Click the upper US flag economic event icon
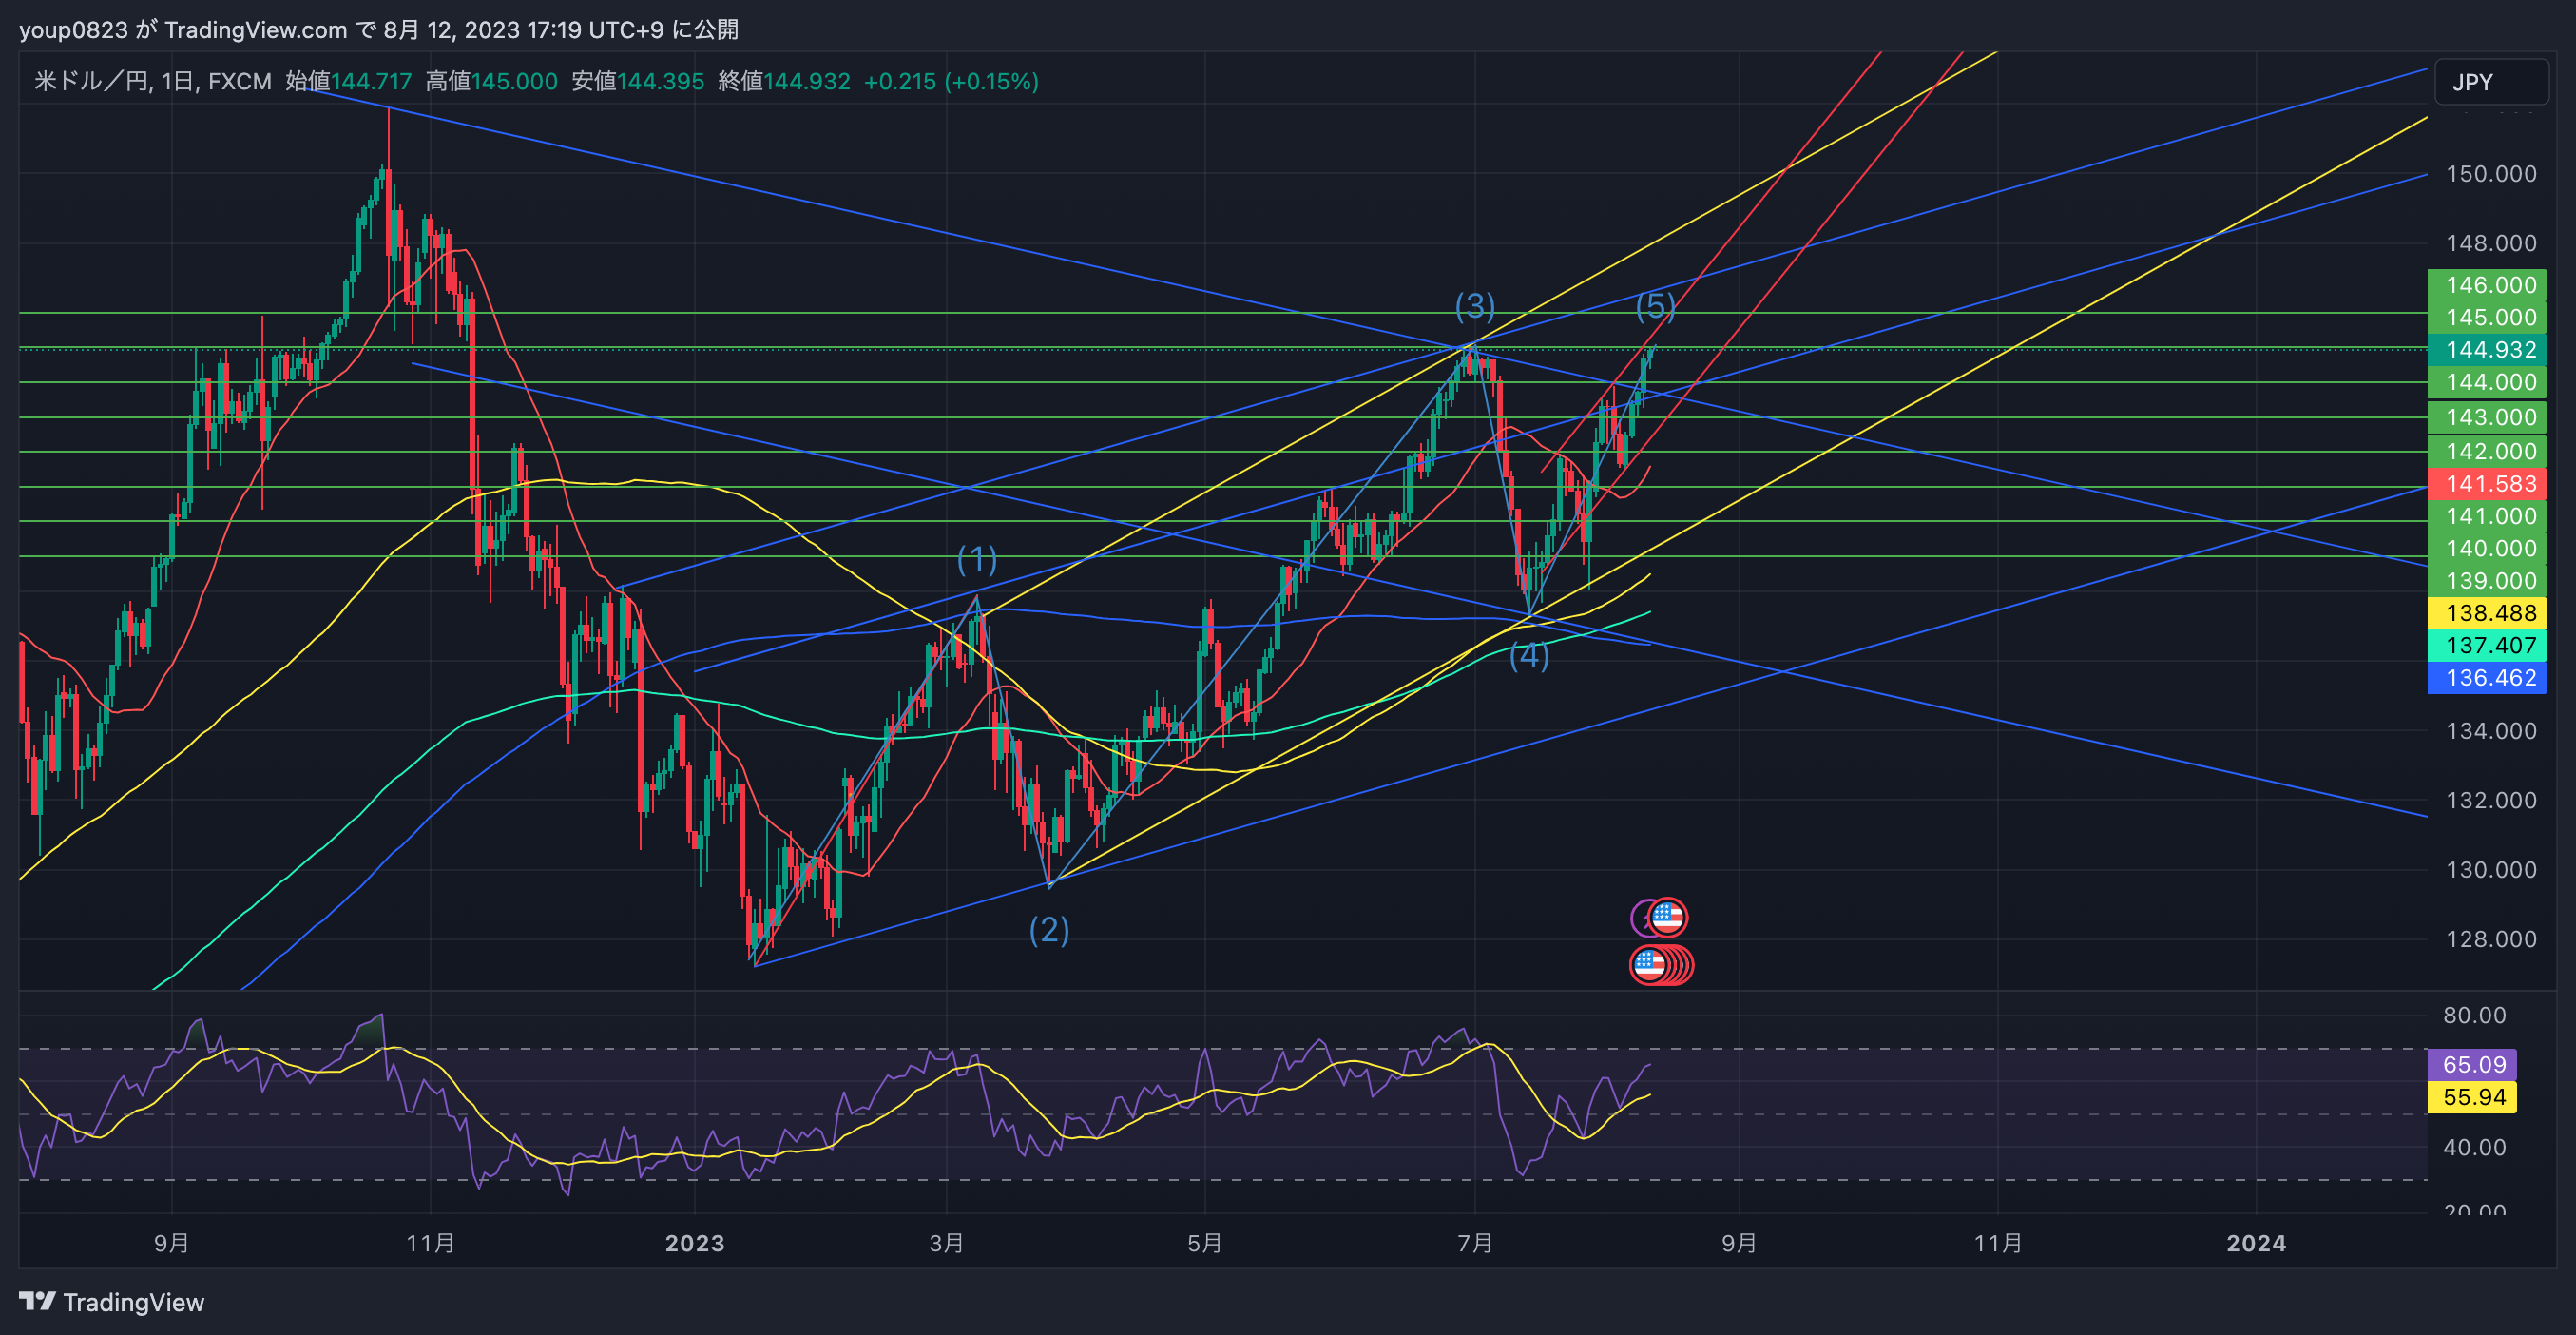2576x1335 pixels. click(x=1667, y=916)
